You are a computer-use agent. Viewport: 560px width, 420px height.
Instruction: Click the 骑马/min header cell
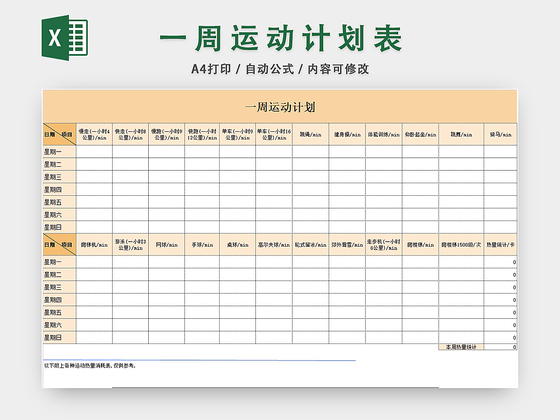coord(500,135)
